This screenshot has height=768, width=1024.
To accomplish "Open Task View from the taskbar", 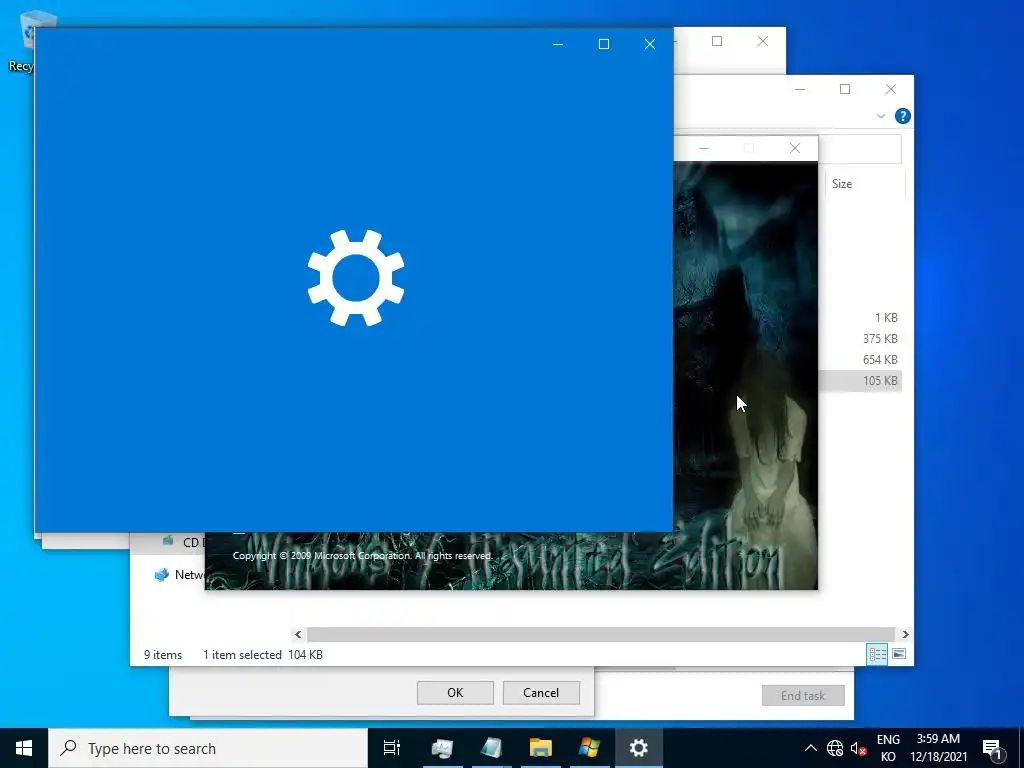I will point(392,748).
